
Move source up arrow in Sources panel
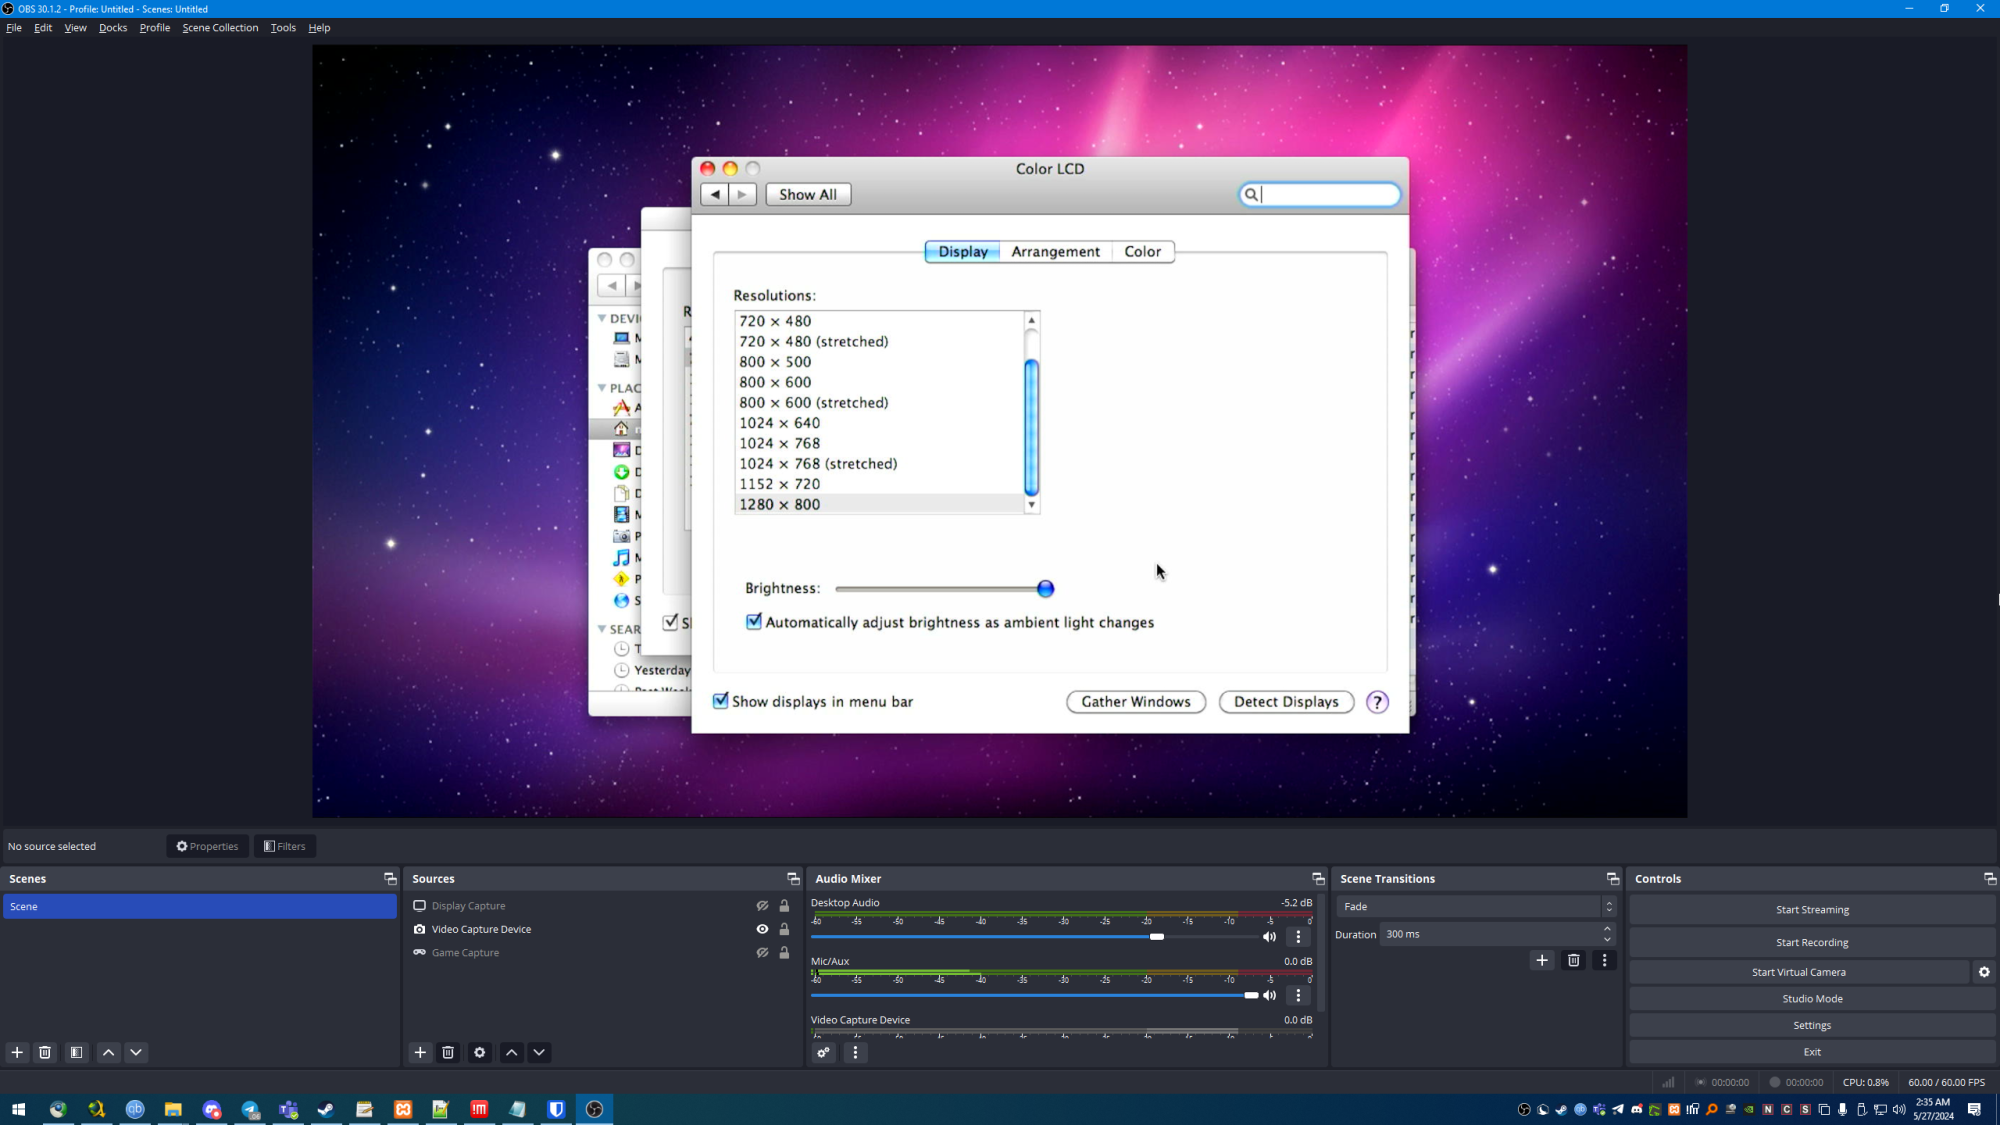click(x=512, y=1052)
